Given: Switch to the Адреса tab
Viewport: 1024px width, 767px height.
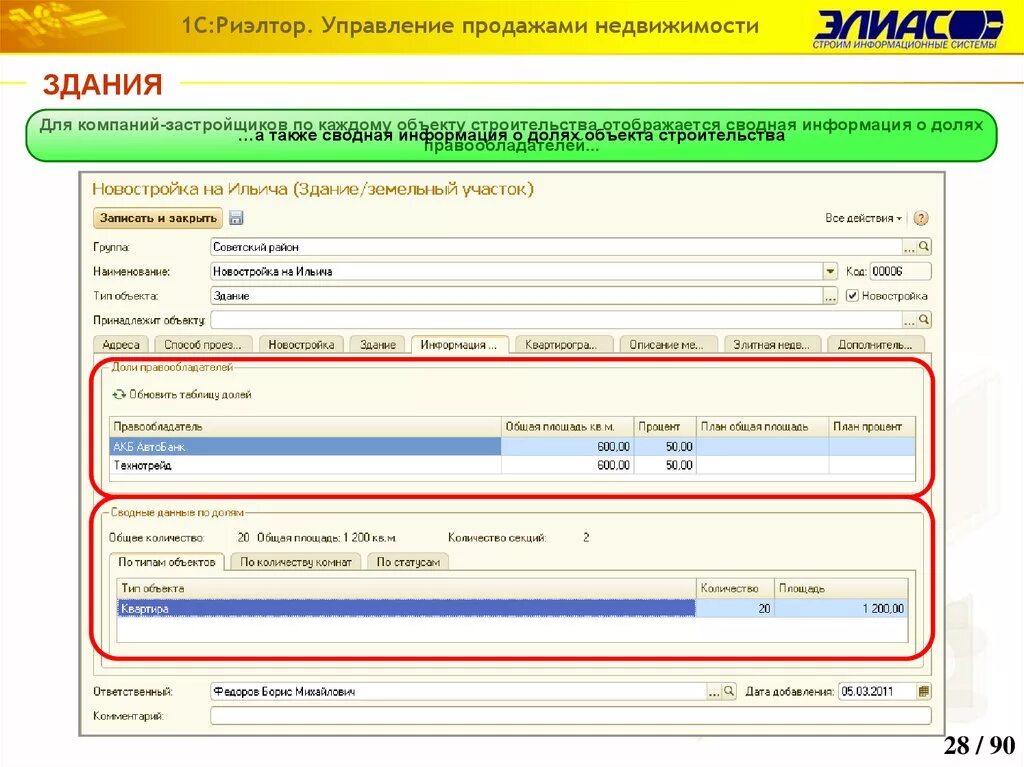Looking at the screenshot, I should click(121, 344).
